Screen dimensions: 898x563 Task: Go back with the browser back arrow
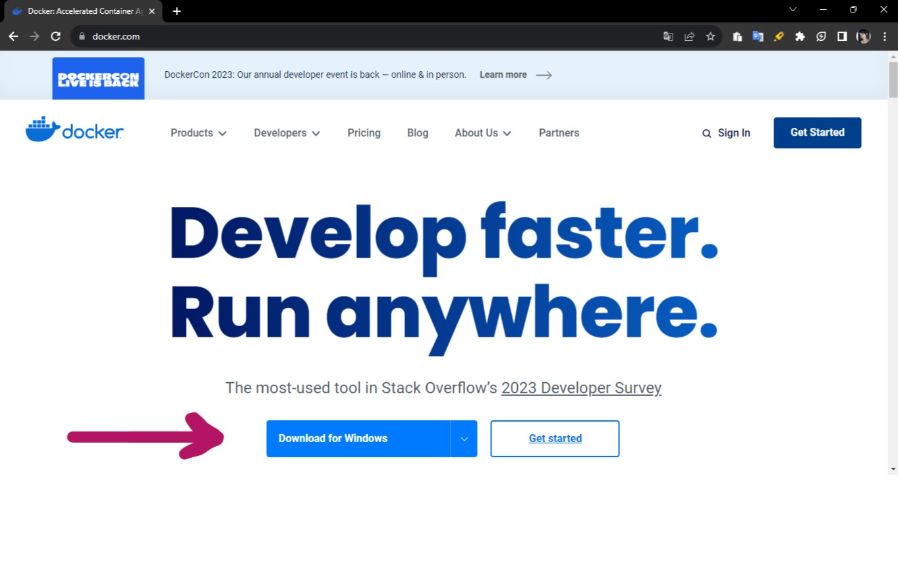point(14,36)
